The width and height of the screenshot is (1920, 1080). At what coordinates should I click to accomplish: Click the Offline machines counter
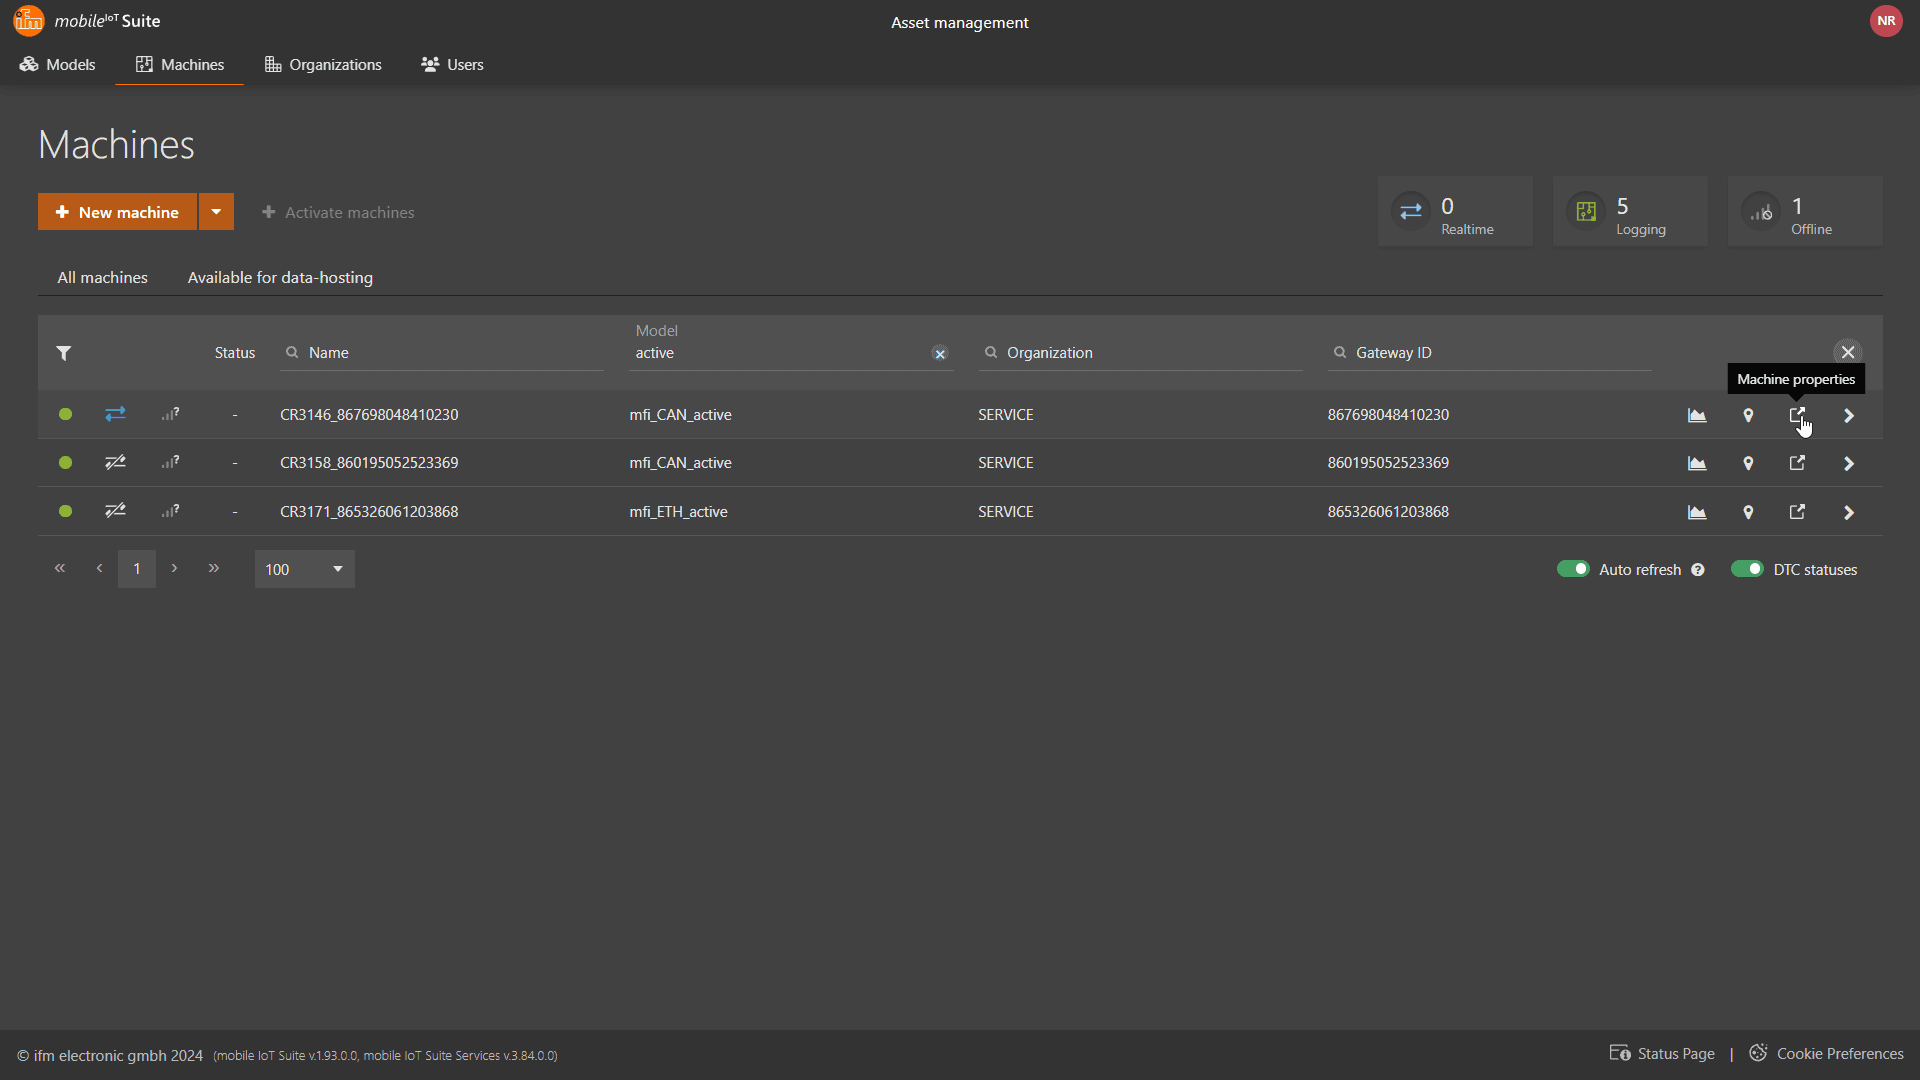pos(1805,212)
